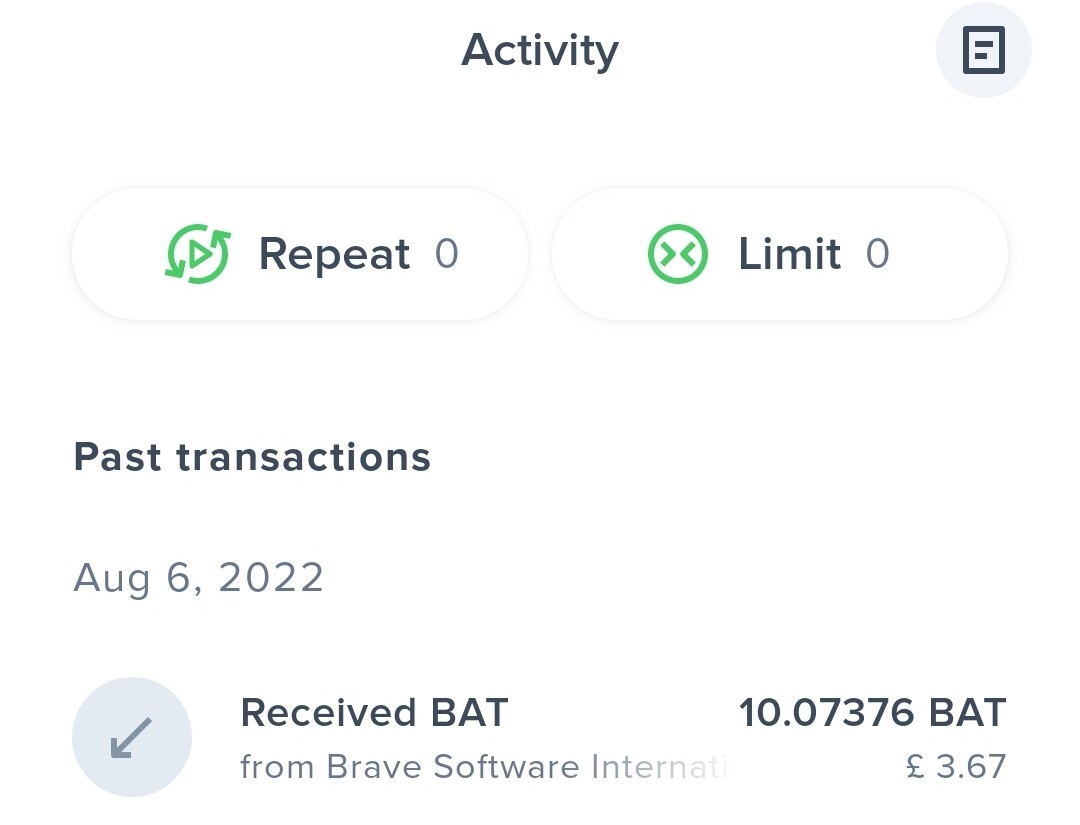Open the Received BAT transaction
Screen dimensions: 1080x825
click(540, 738)
